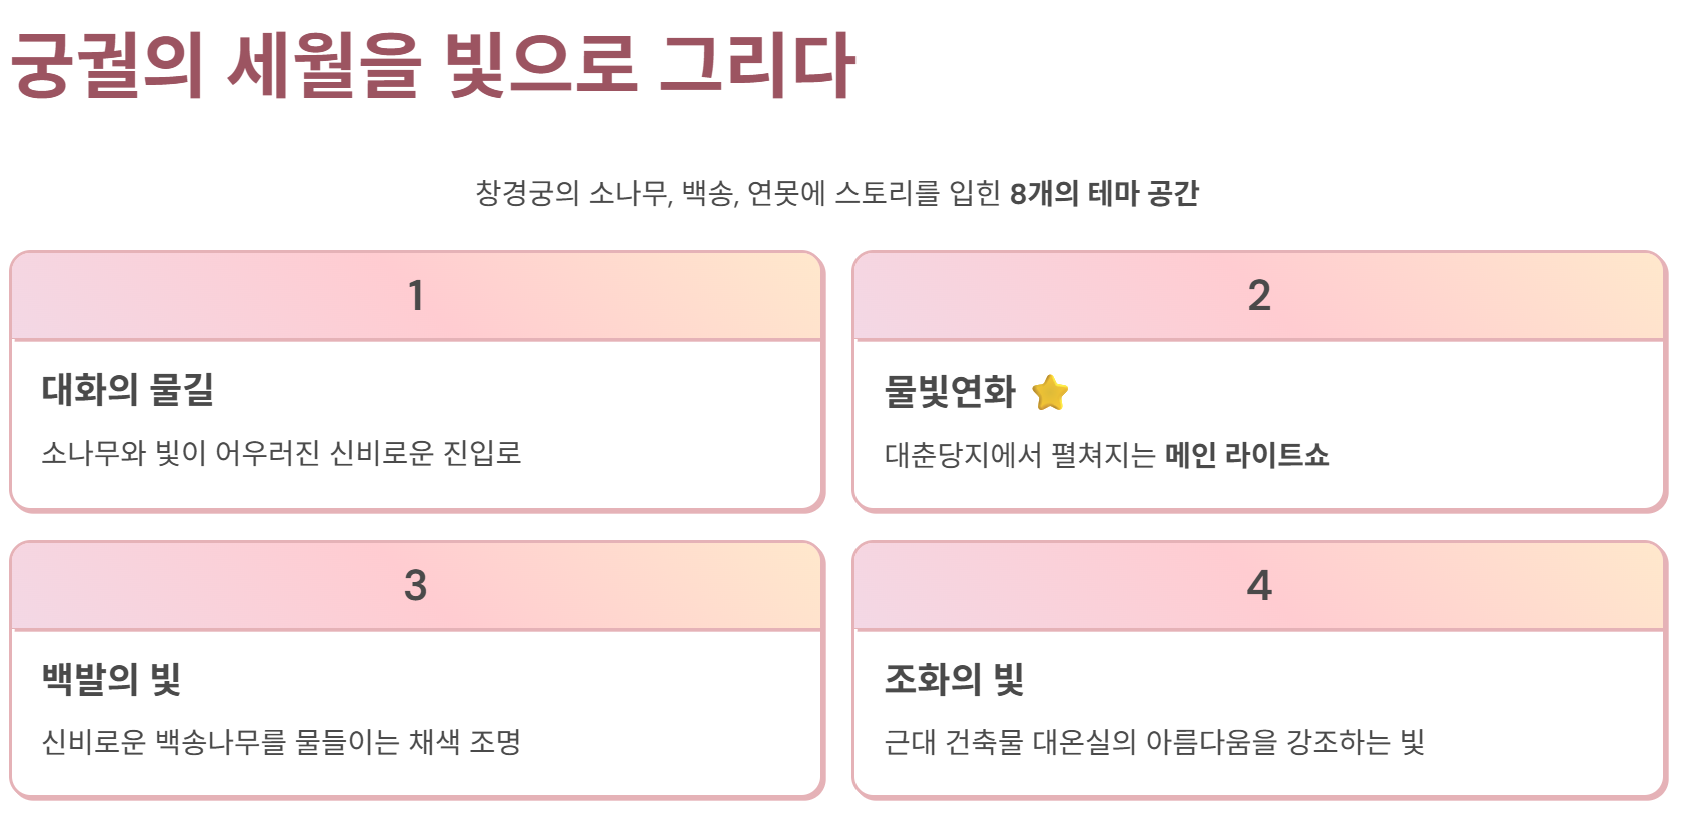
Task: Click the bold 8개의 테마 공간 text
Action: [x=1104, y=193]
